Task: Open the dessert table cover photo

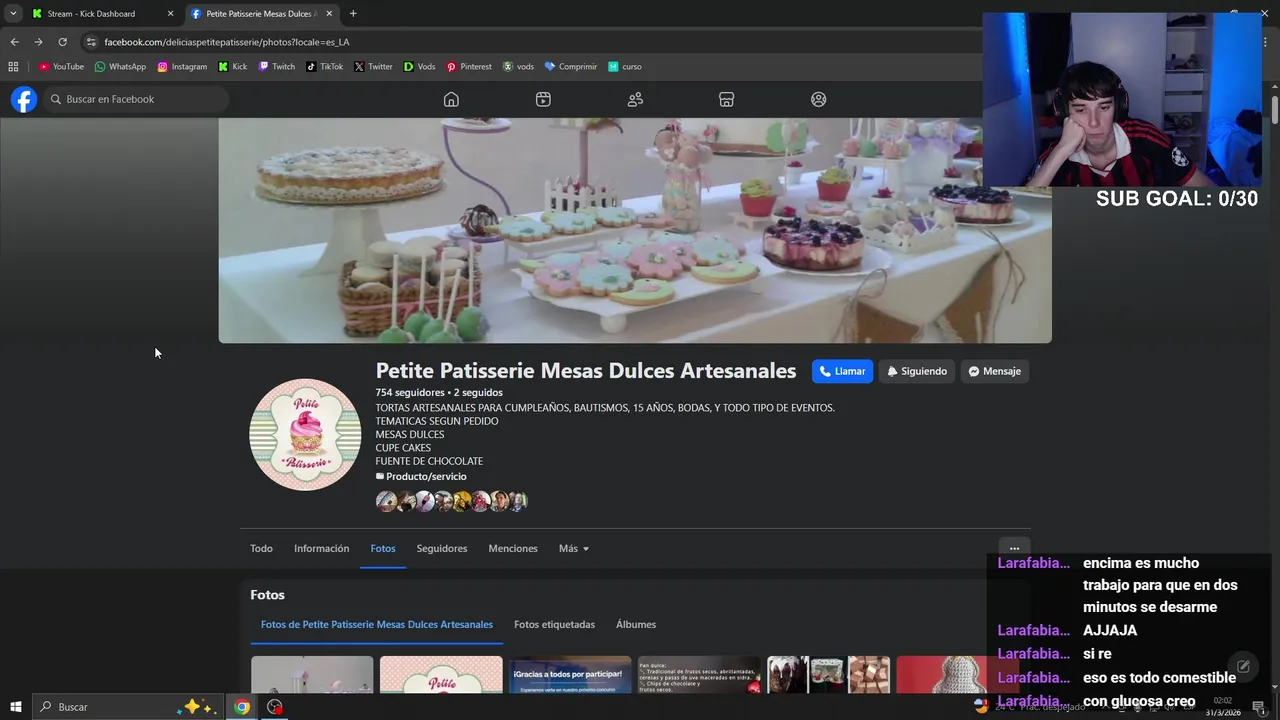Action: pos(635,230)
